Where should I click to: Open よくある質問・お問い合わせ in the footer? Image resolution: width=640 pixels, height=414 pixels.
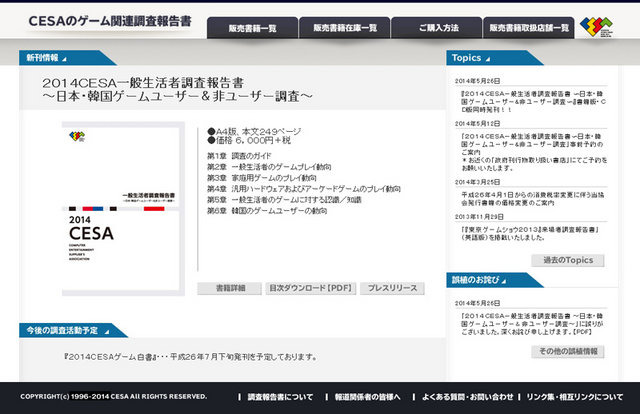pos(472,397)
